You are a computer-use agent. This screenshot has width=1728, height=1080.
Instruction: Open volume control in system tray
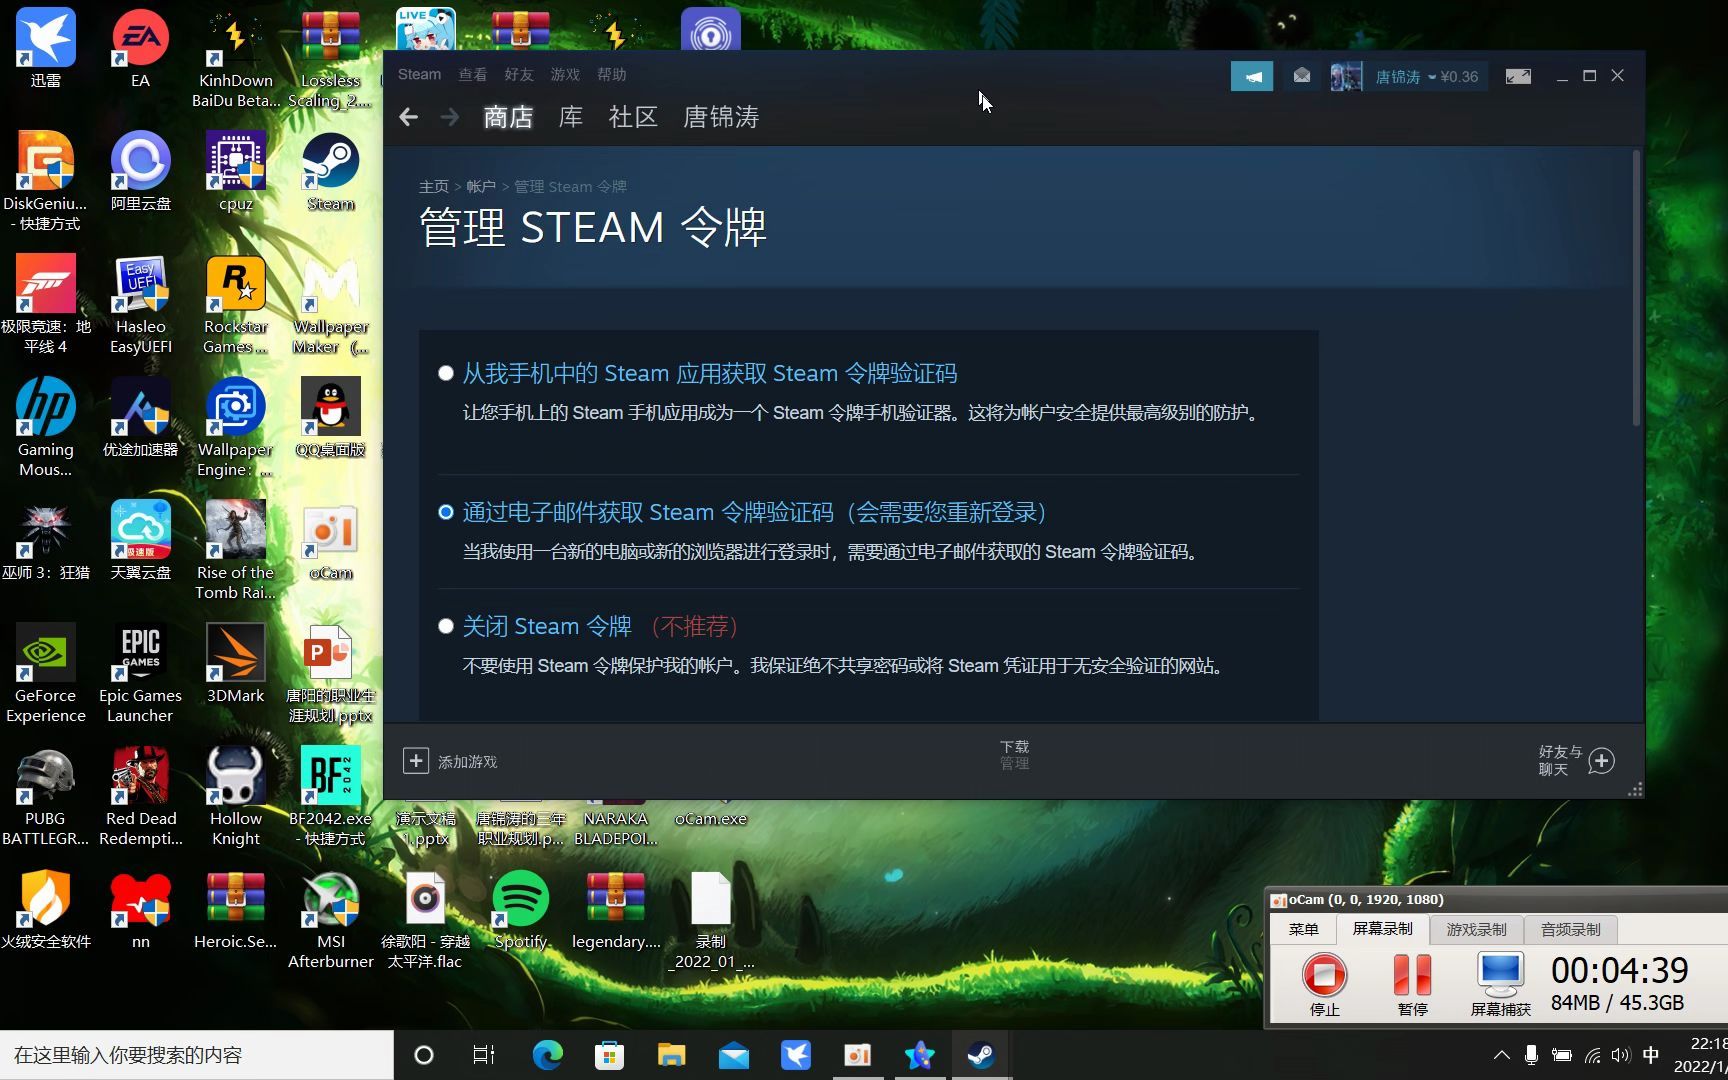coord(1620,1055)
